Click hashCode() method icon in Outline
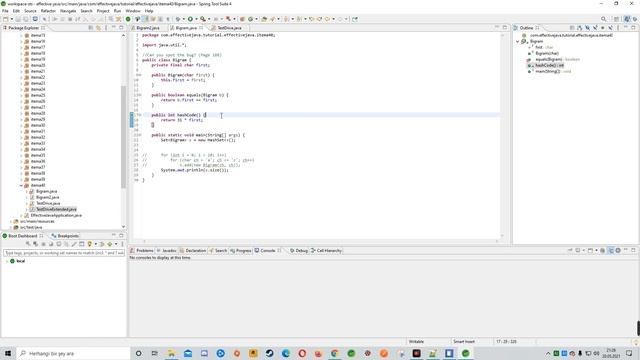 [x=530, y=65]
